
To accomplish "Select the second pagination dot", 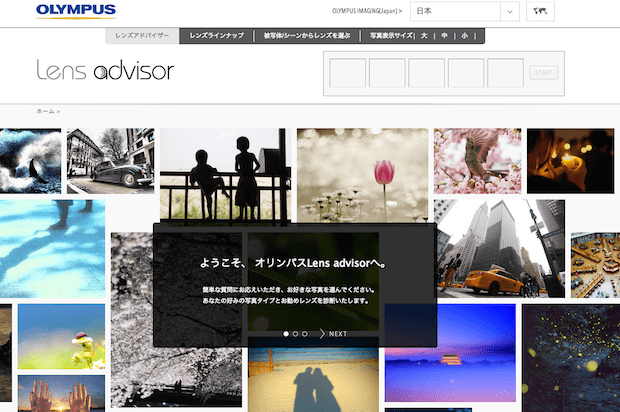I will point(295,333).
